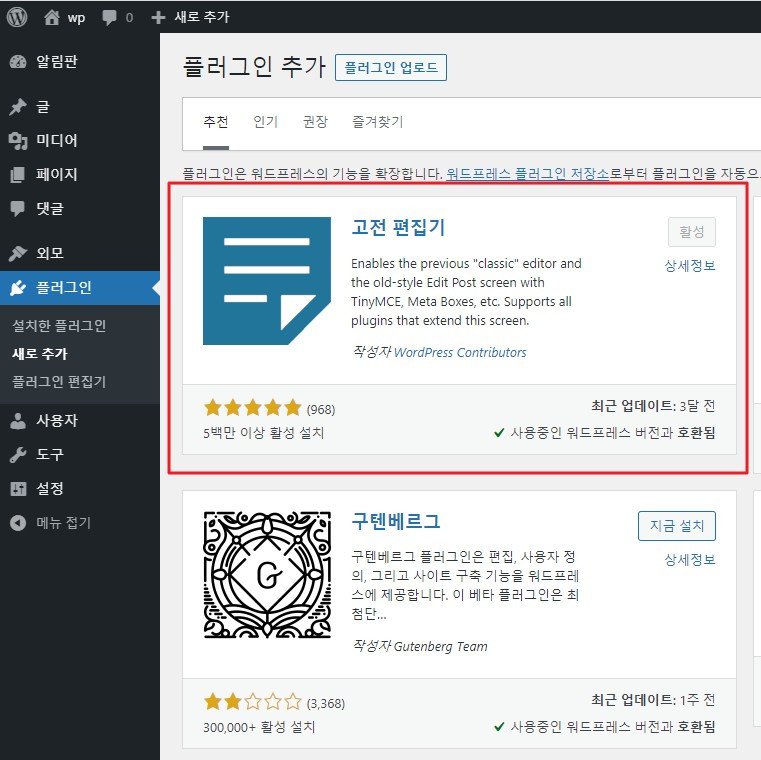This screenshot has width=761, height=760.
Task: Open 설치한 플러그인 submenu item
Action: [59, 326]
